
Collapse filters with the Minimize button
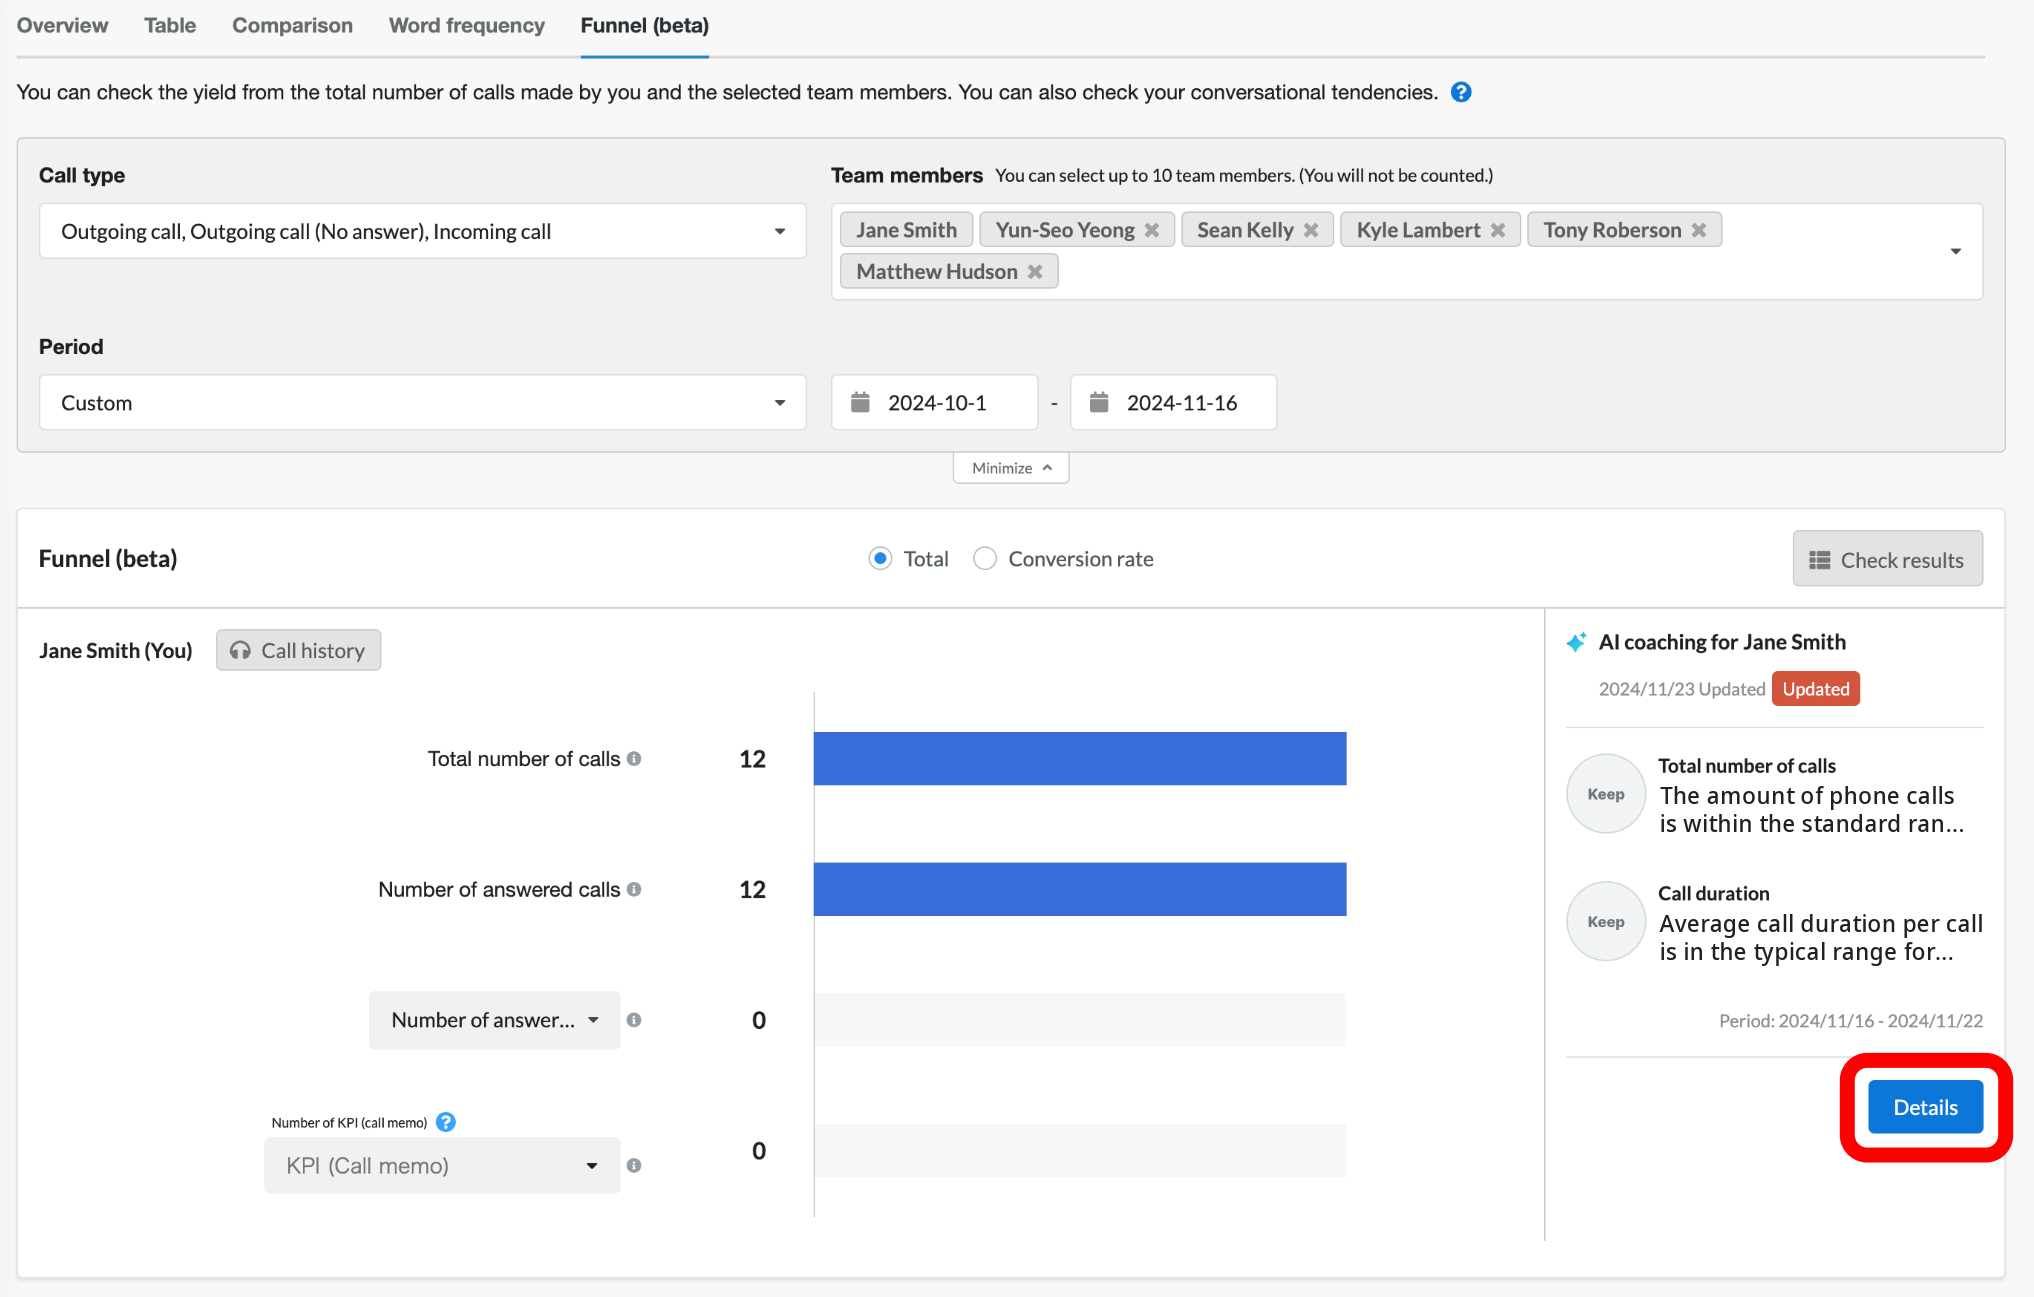pos(1011,468)
